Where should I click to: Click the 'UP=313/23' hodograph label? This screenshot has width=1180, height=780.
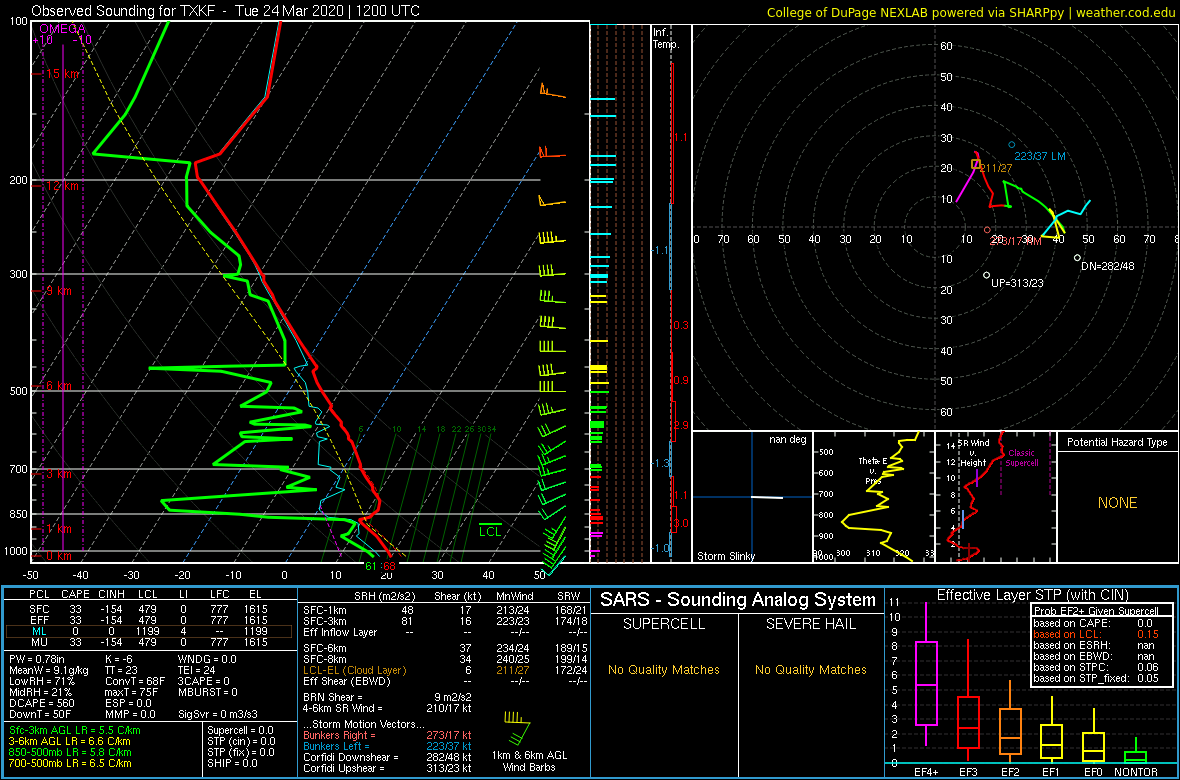click(1016, 284)
